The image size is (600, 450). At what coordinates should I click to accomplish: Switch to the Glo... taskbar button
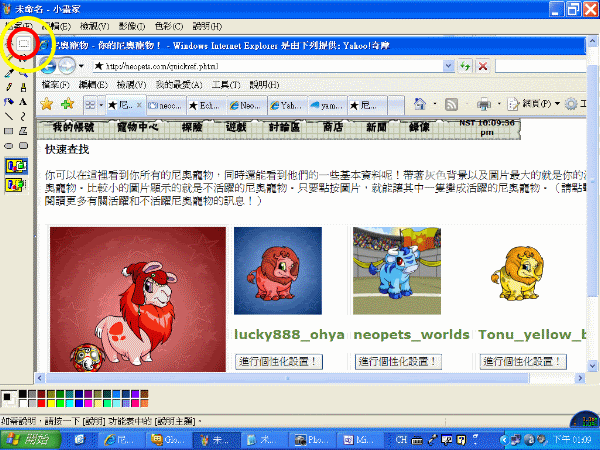click(x=168, y=440)
